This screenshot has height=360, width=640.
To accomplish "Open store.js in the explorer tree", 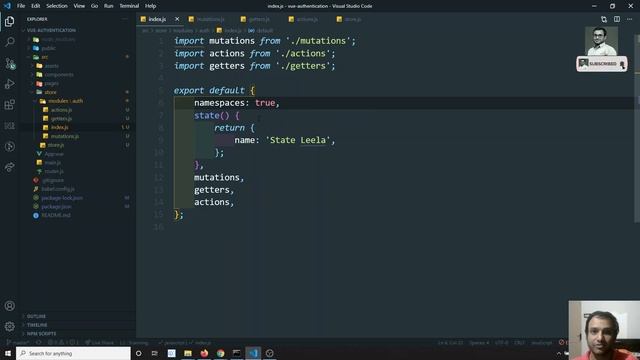I will 56,145.
